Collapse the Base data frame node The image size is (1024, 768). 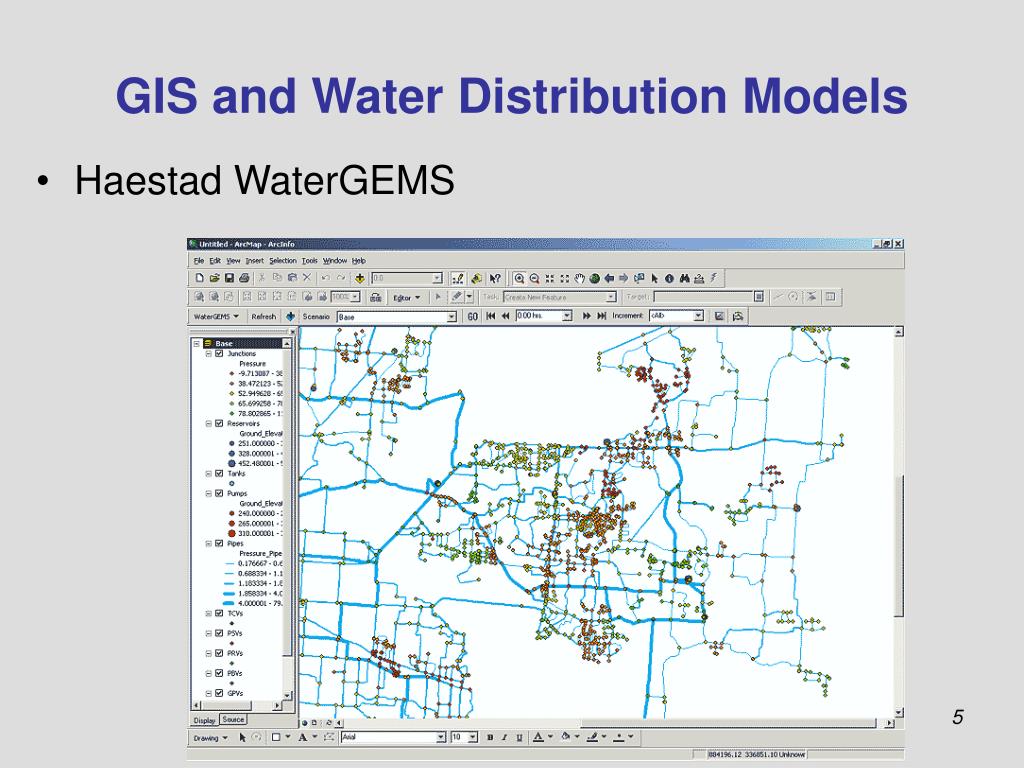pyautogui.click(x=197, y=344)
